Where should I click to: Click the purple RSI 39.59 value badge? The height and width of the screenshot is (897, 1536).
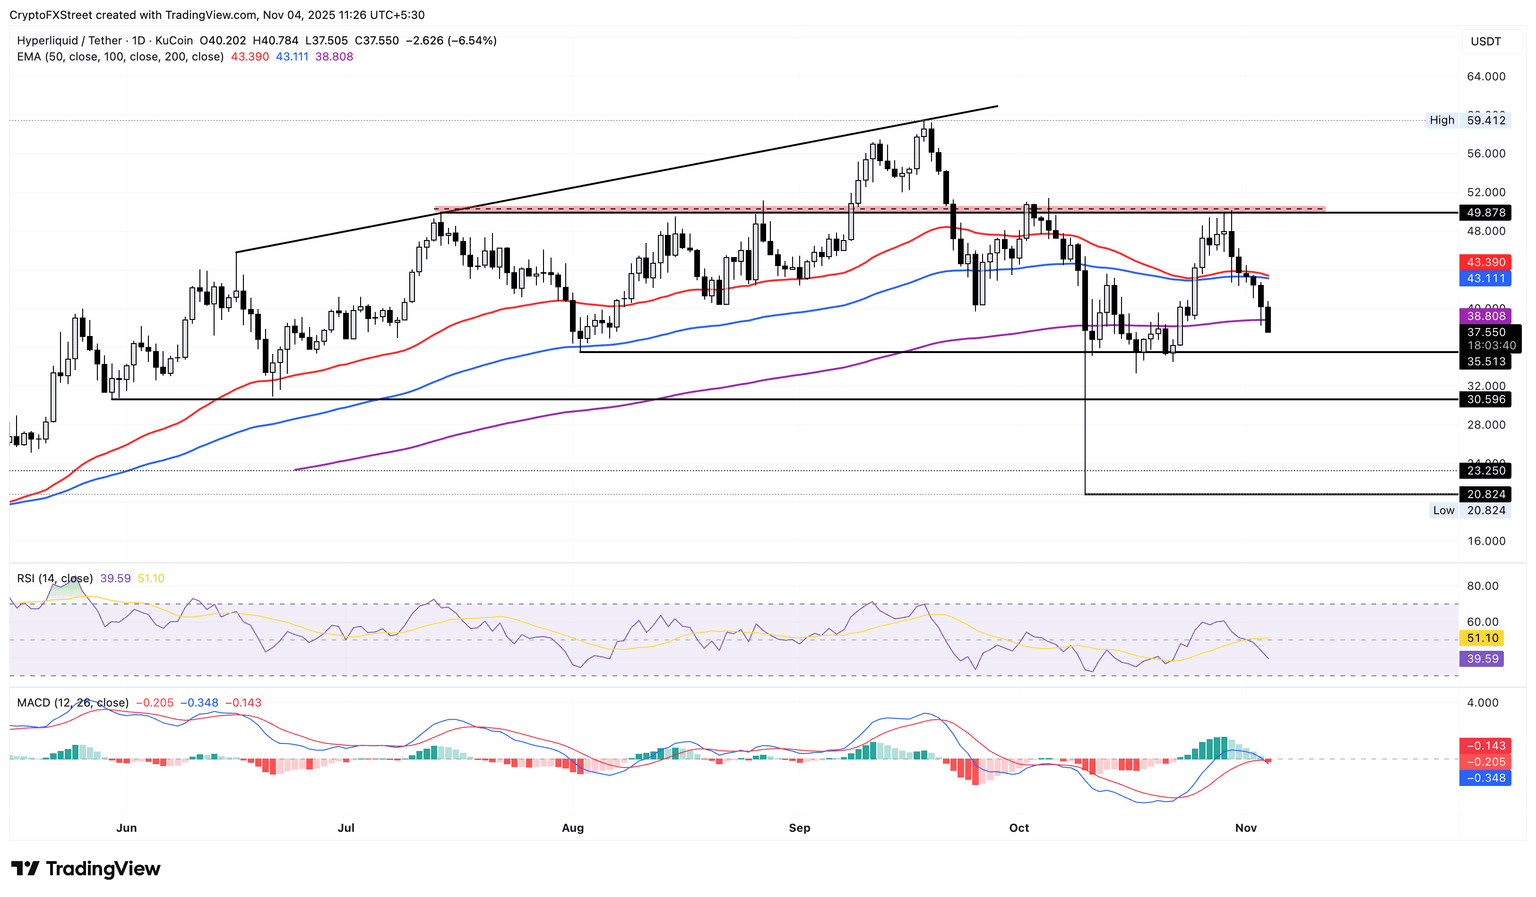(x=1483, y=658)
